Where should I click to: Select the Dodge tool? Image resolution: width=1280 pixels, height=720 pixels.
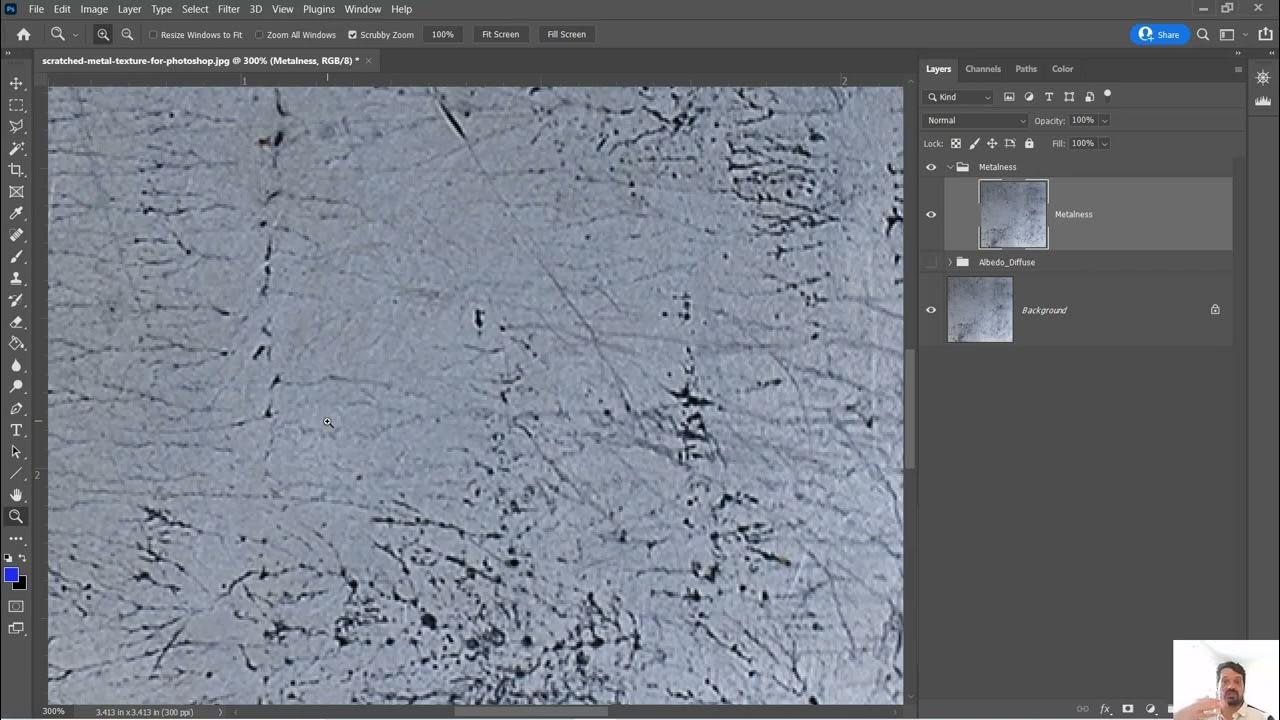point(16,387)
